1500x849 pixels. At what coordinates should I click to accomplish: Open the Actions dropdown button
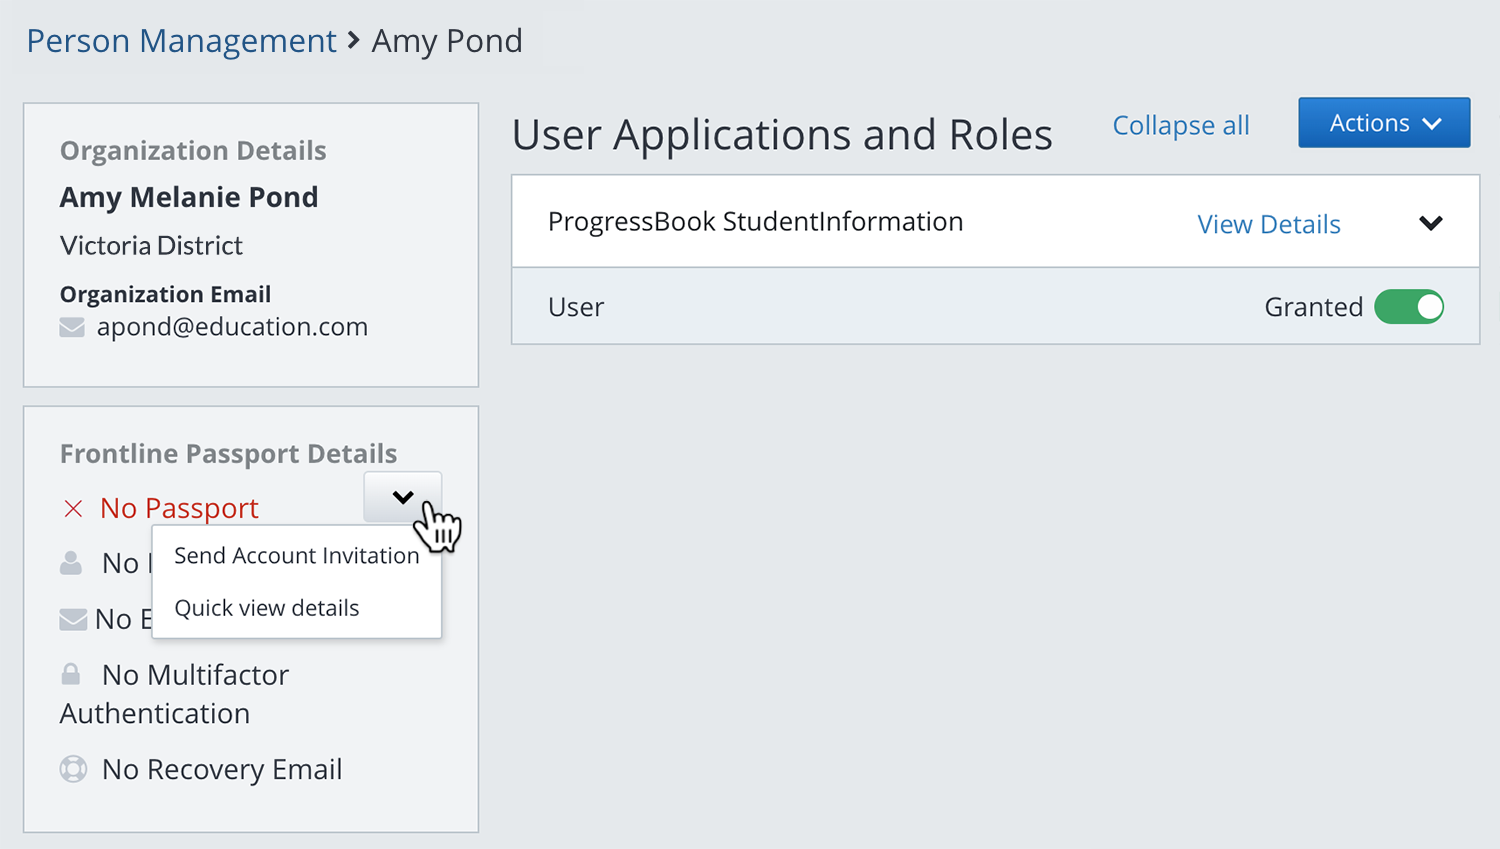pyautogui.click(x=1383, y=123)
